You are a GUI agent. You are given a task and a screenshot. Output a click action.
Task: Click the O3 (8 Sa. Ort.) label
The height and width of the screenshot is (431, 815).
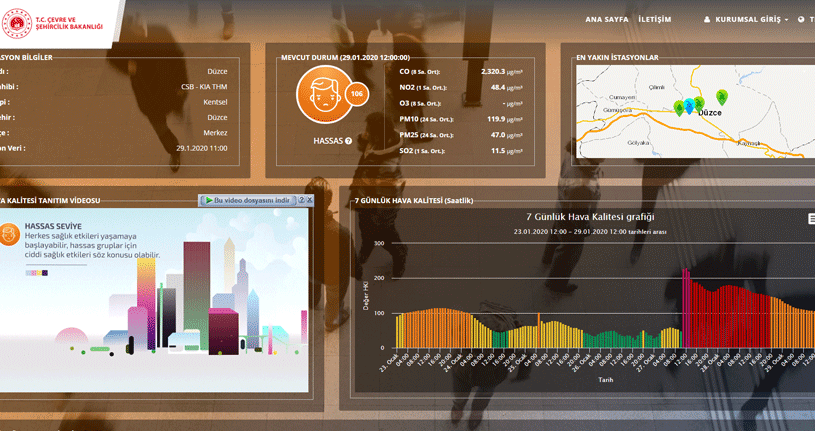click(x=422, y=103)
